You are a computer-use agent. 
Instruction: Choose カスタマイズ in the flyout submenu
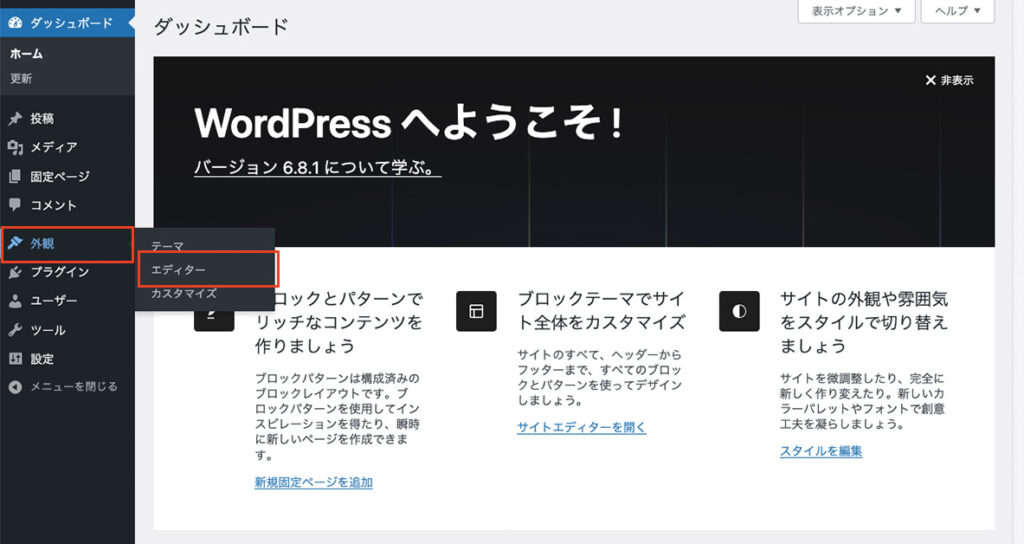point(184,294)
